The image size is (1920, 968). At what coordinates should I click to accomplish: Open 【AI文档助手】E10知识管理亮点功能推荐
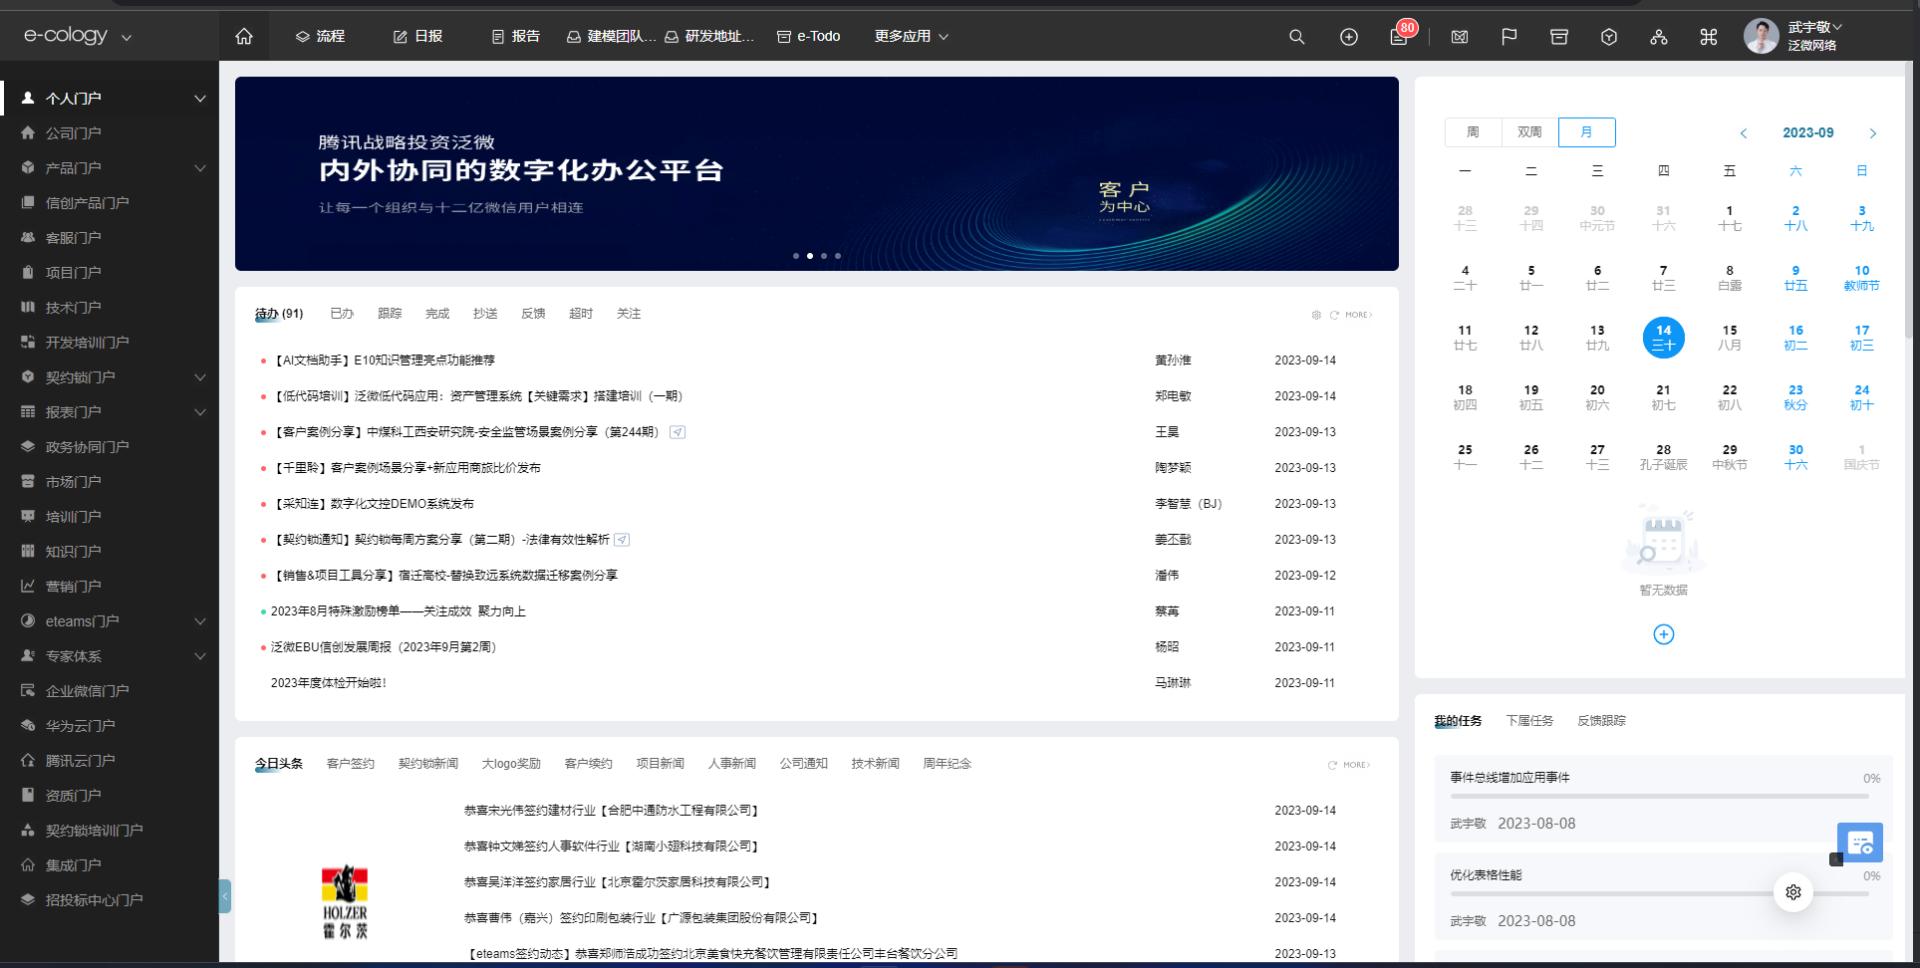tap(383, 360)
